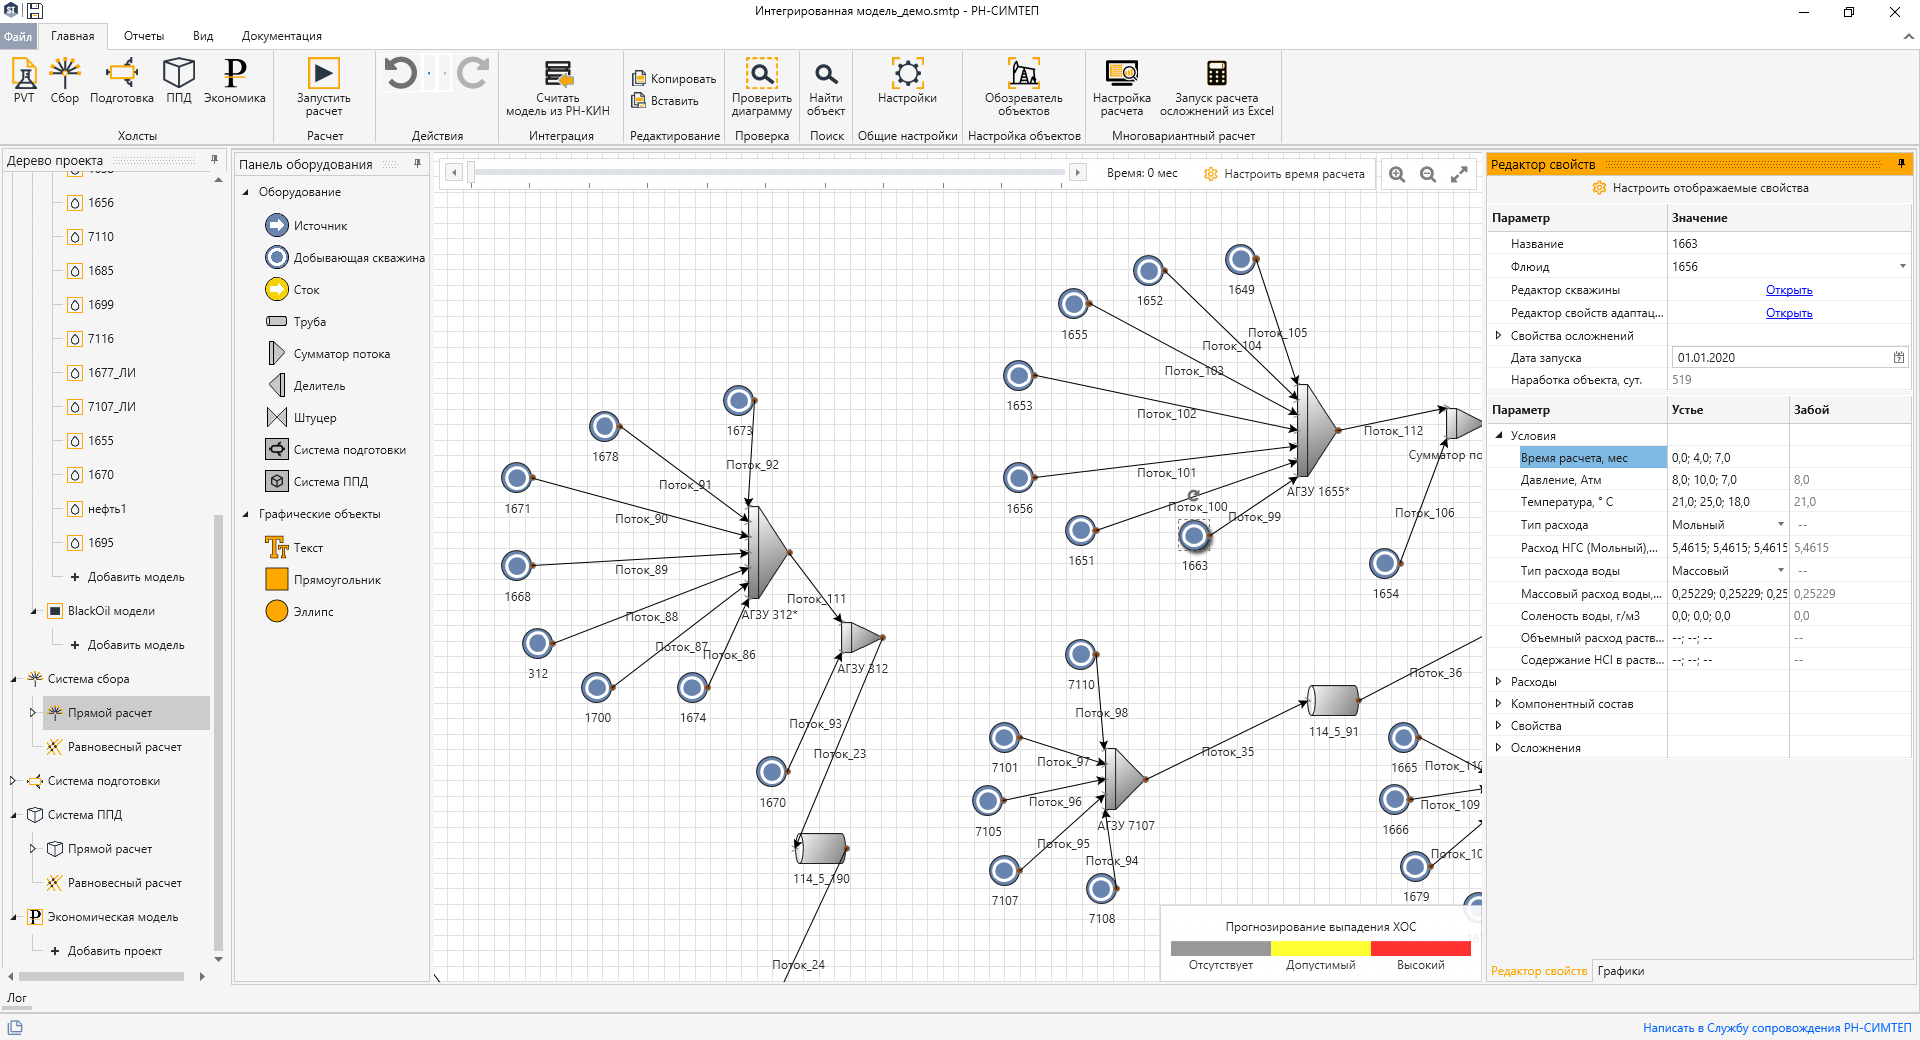Pick the Текст graphic object

coord(294,548)
